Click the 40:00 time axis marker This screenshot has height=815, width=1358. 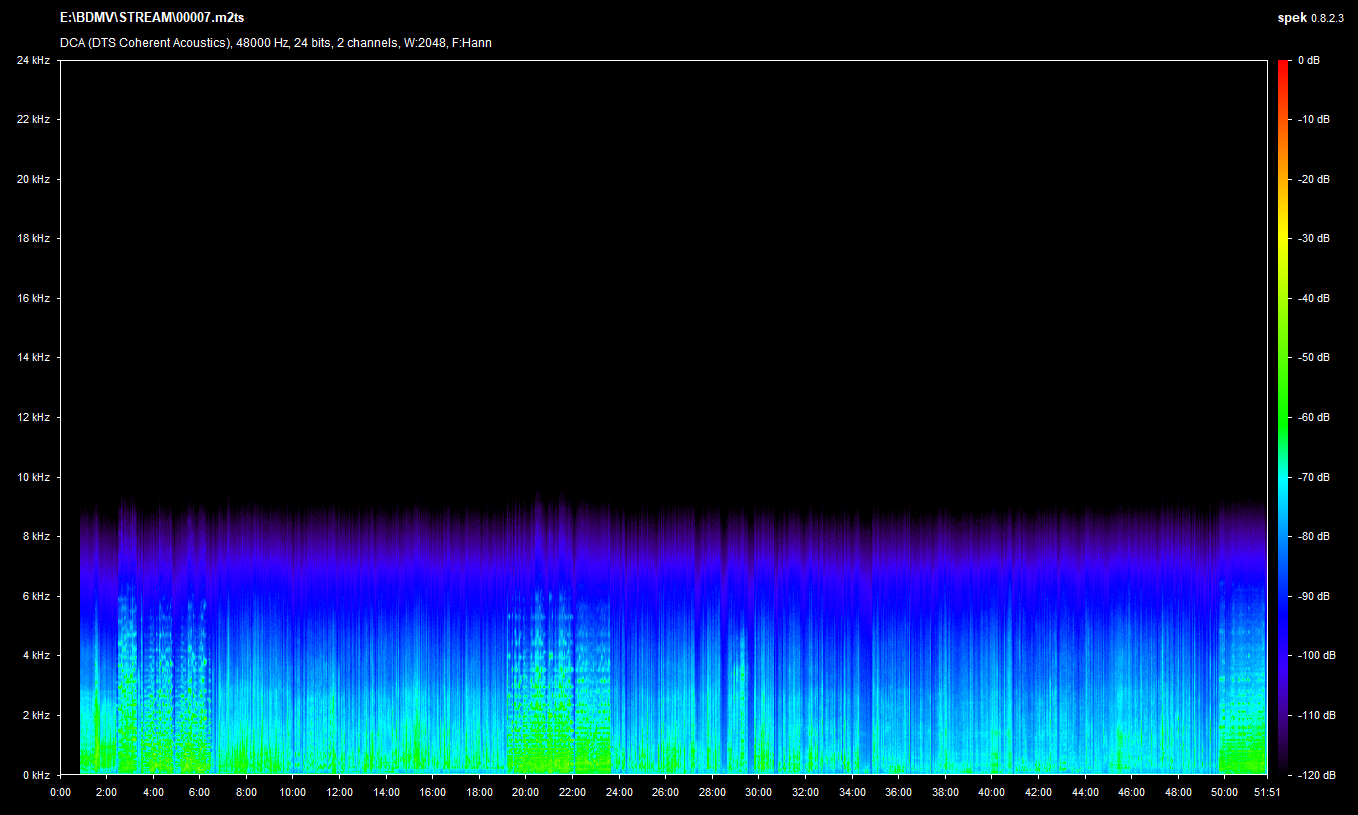[x=992, y=792]
